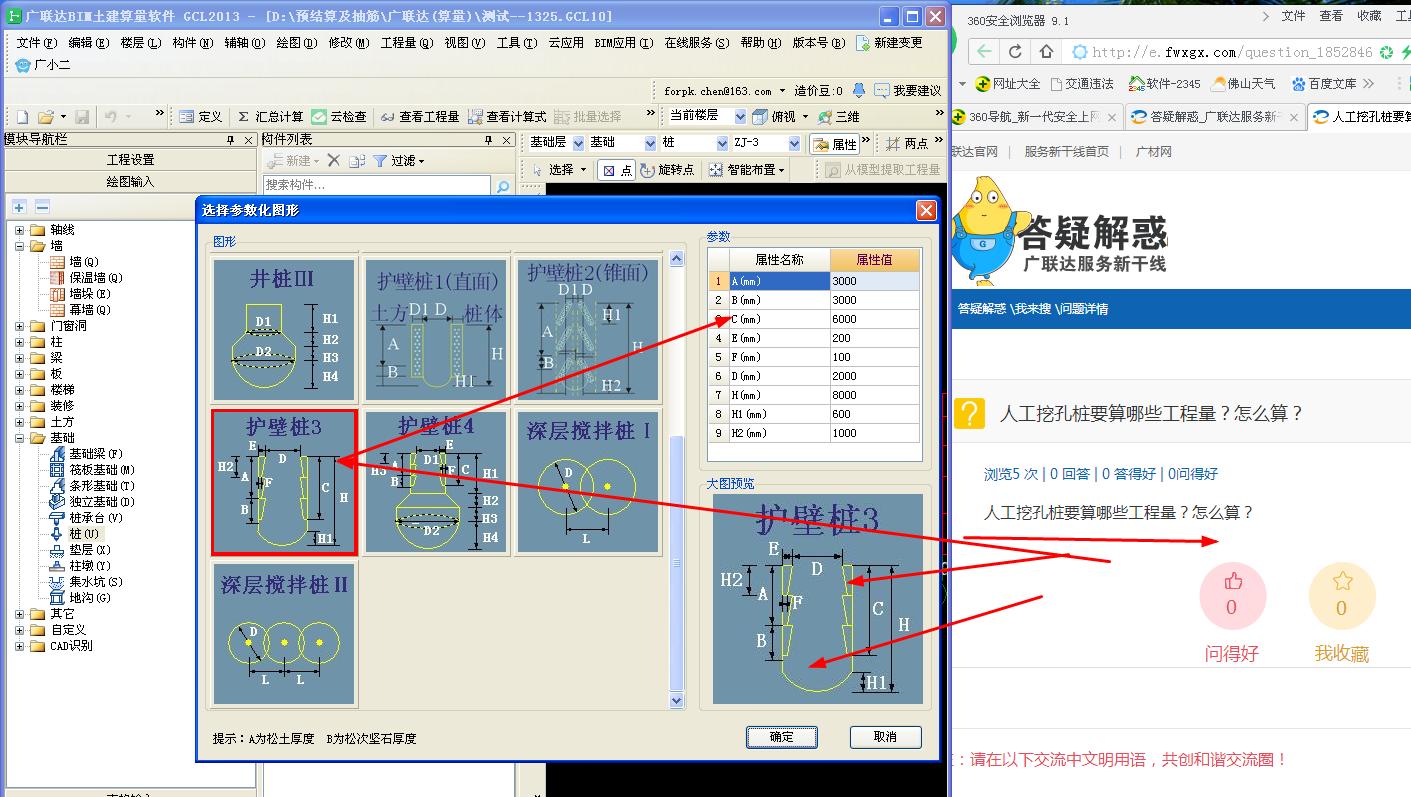Switch to 工程设置 module tab

(131, 160)
